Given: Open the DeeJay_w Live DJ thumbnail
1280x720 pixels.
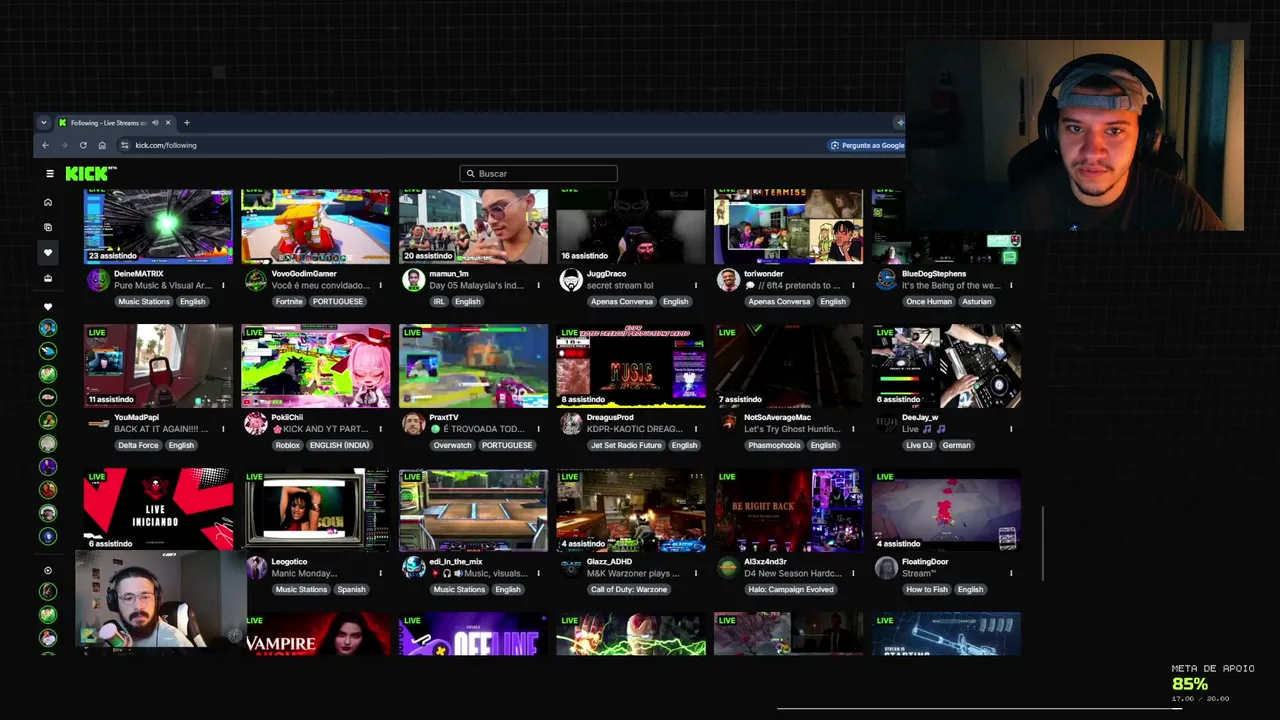Looking at the screenshot, I should tap(946, 366).
